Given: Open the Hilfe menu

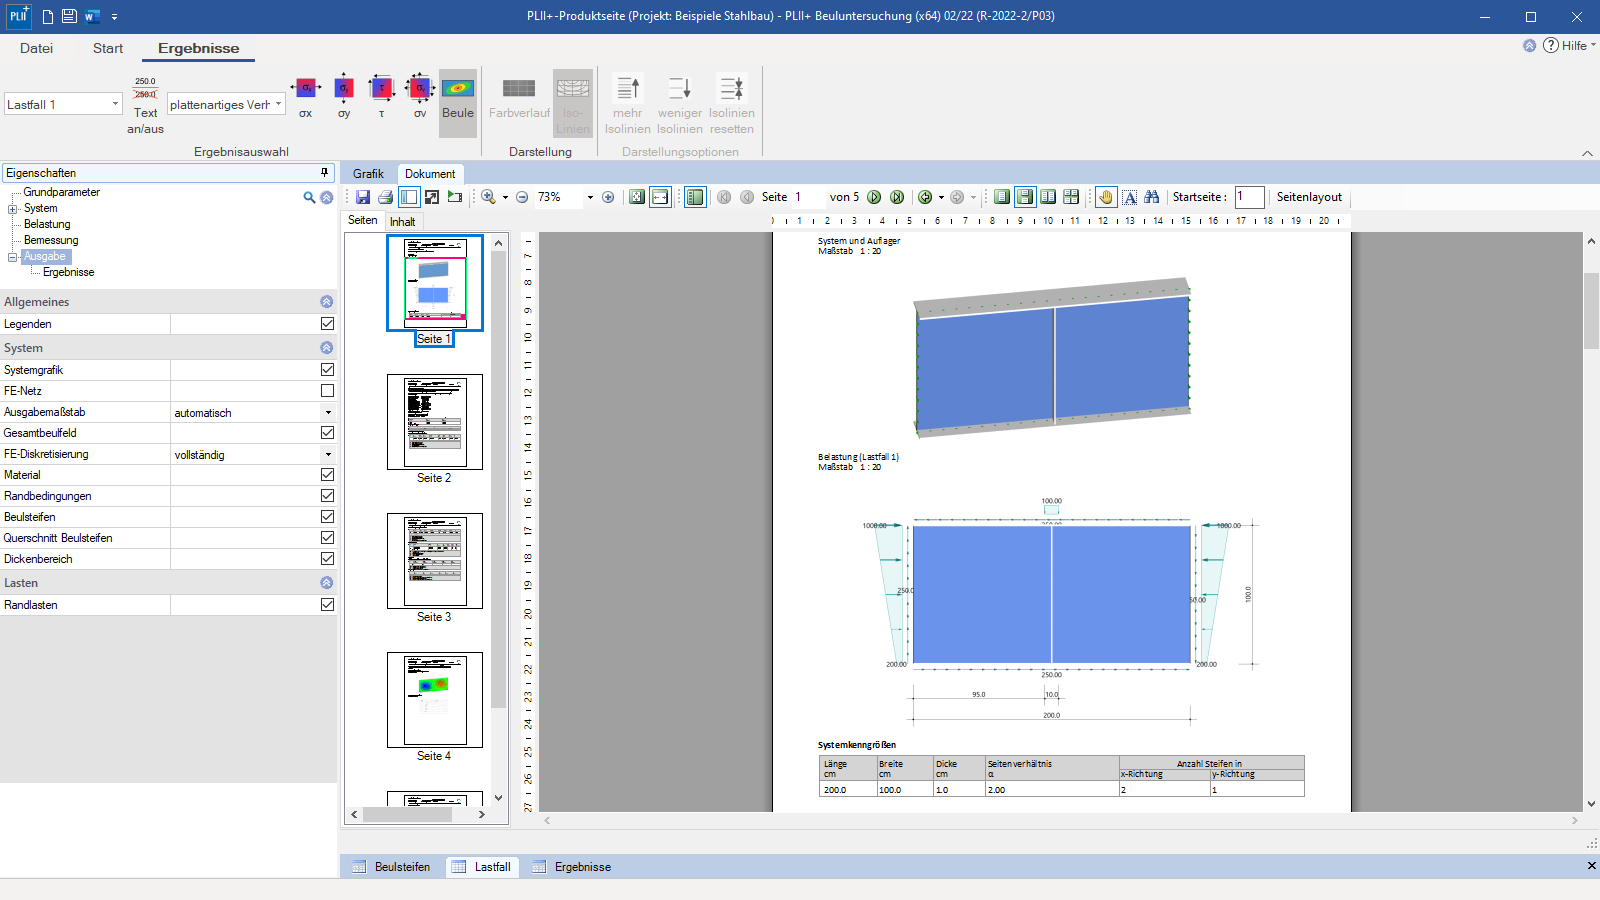Looking at the screenshot, I should (1569, 46).
